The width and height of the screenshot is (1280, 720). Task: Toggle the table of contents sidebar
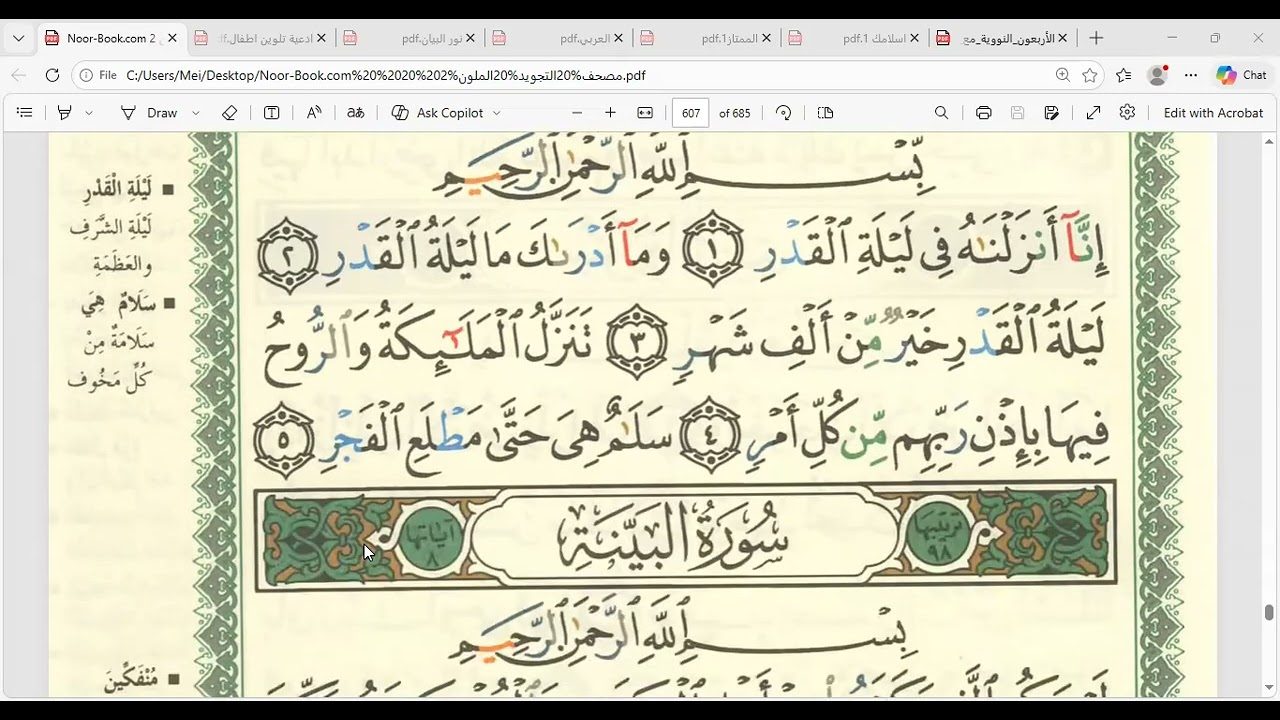[x=25, y=113]
